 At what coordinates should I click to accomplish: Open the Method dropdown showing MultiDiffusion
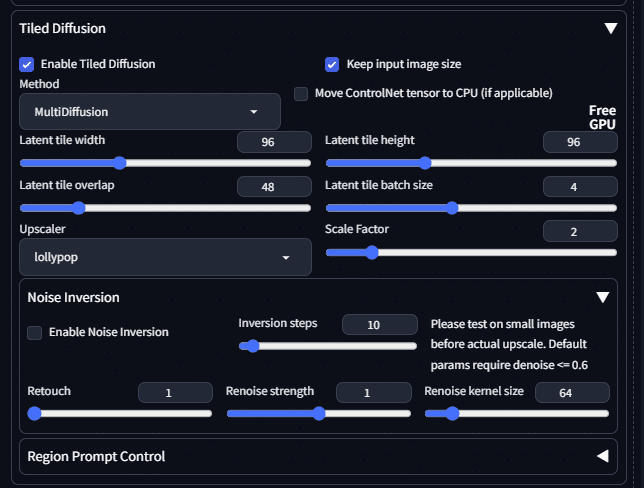150,112
